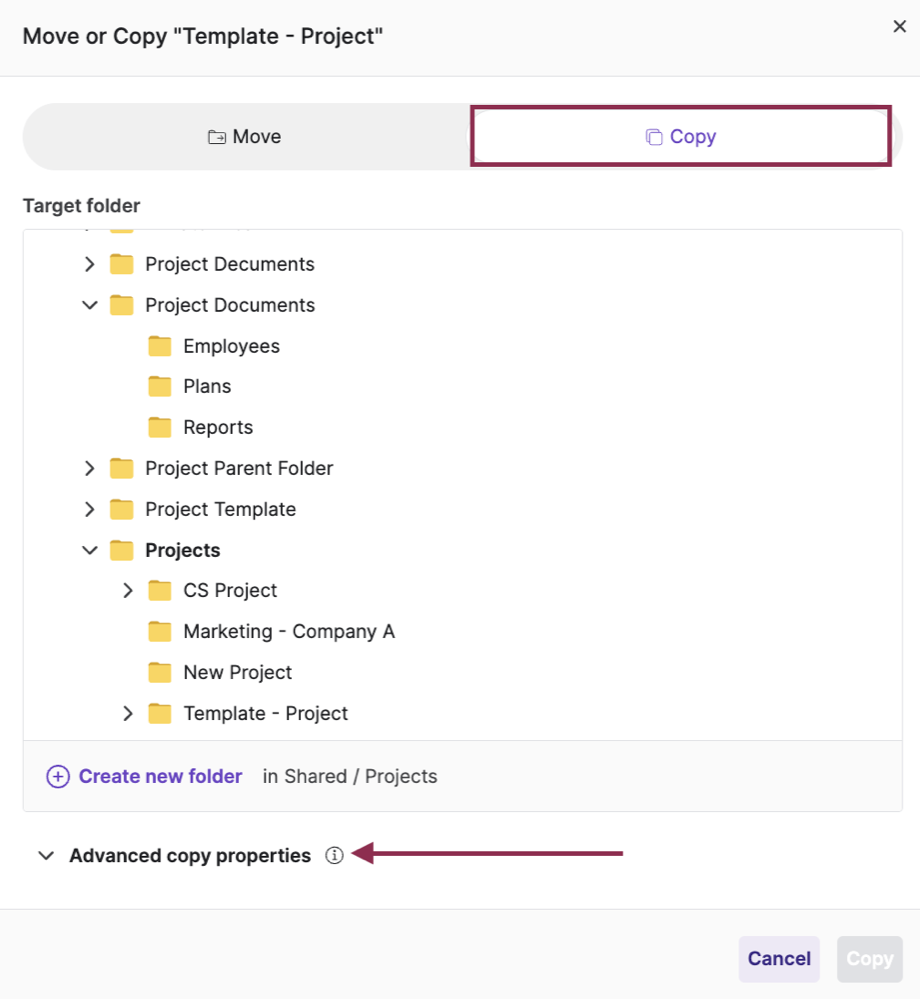Image resolution: width=920 pixels, height=999 pixels.
Task: Expand the Project Documents folder
Action: pyautogui.click(x=89, y=263)
